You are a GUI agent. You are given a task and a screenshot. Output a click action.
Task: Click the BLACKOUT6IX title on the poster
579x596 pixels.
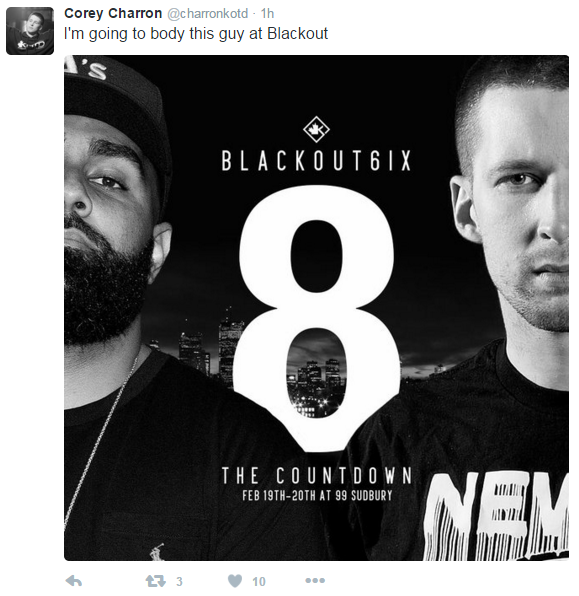click(316, 161)
